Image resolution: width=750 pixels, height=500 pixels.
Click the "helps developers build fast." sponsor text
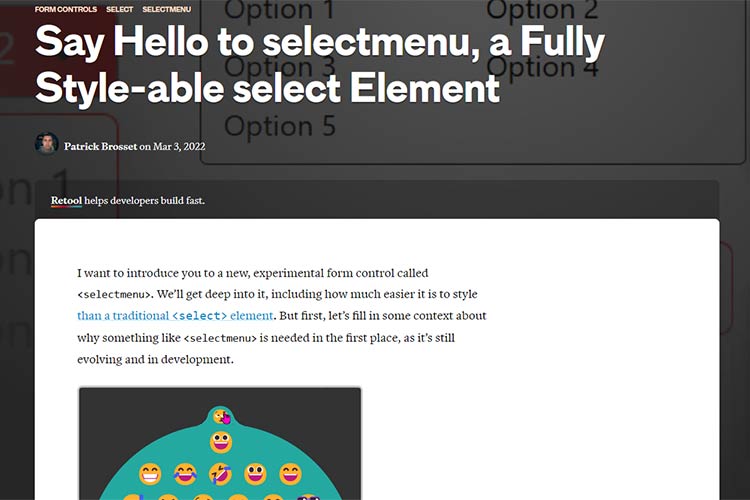(x=145, y=200)
